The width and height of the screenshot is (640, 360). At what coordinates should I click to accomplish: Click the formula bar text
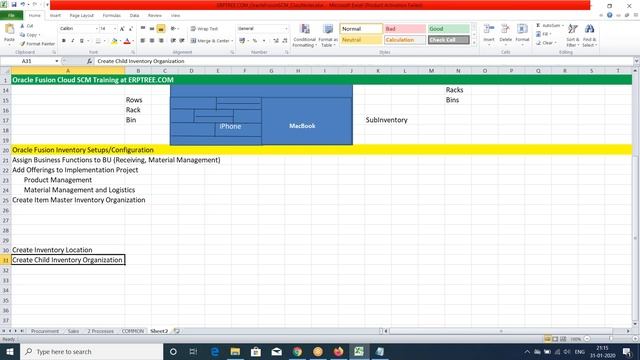pyautogui.click(x=141, y=61)
